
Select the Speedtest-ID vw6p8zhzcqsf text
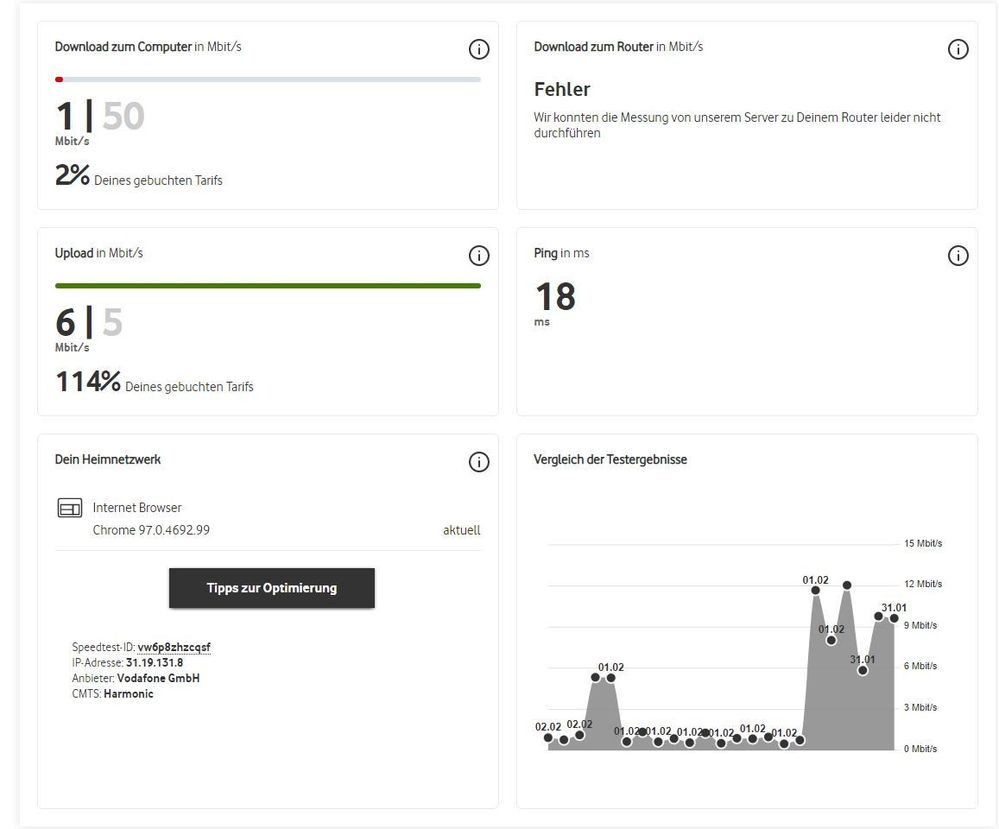tap(174, 647)
